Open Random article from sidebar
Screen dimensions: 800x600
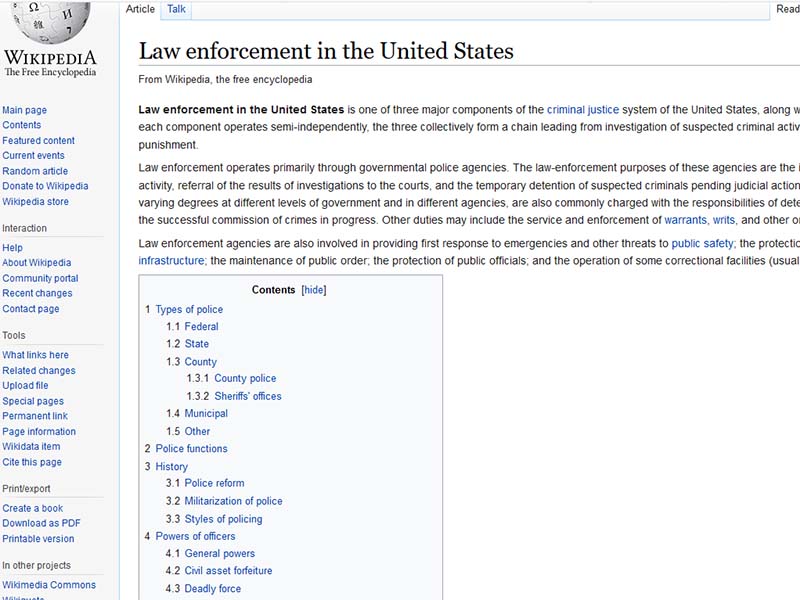[x=35, y=171]
